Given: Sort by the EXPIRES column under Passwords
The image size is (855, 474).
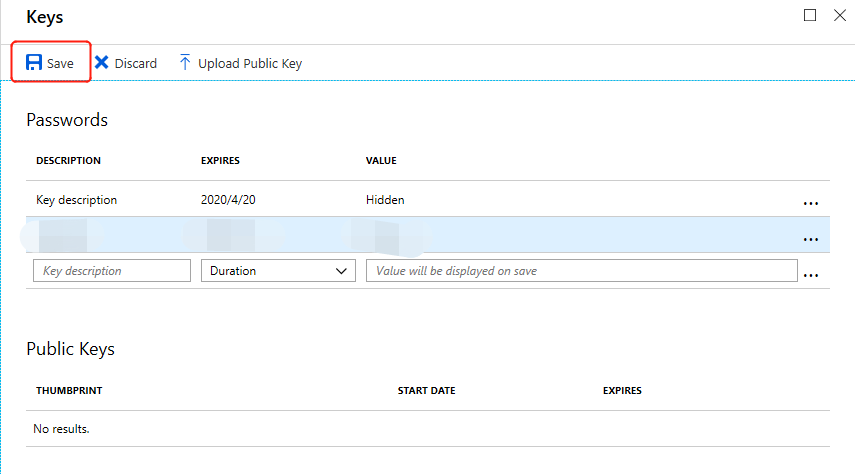Looking at the screenshot, I should click(x=220, y=160).
